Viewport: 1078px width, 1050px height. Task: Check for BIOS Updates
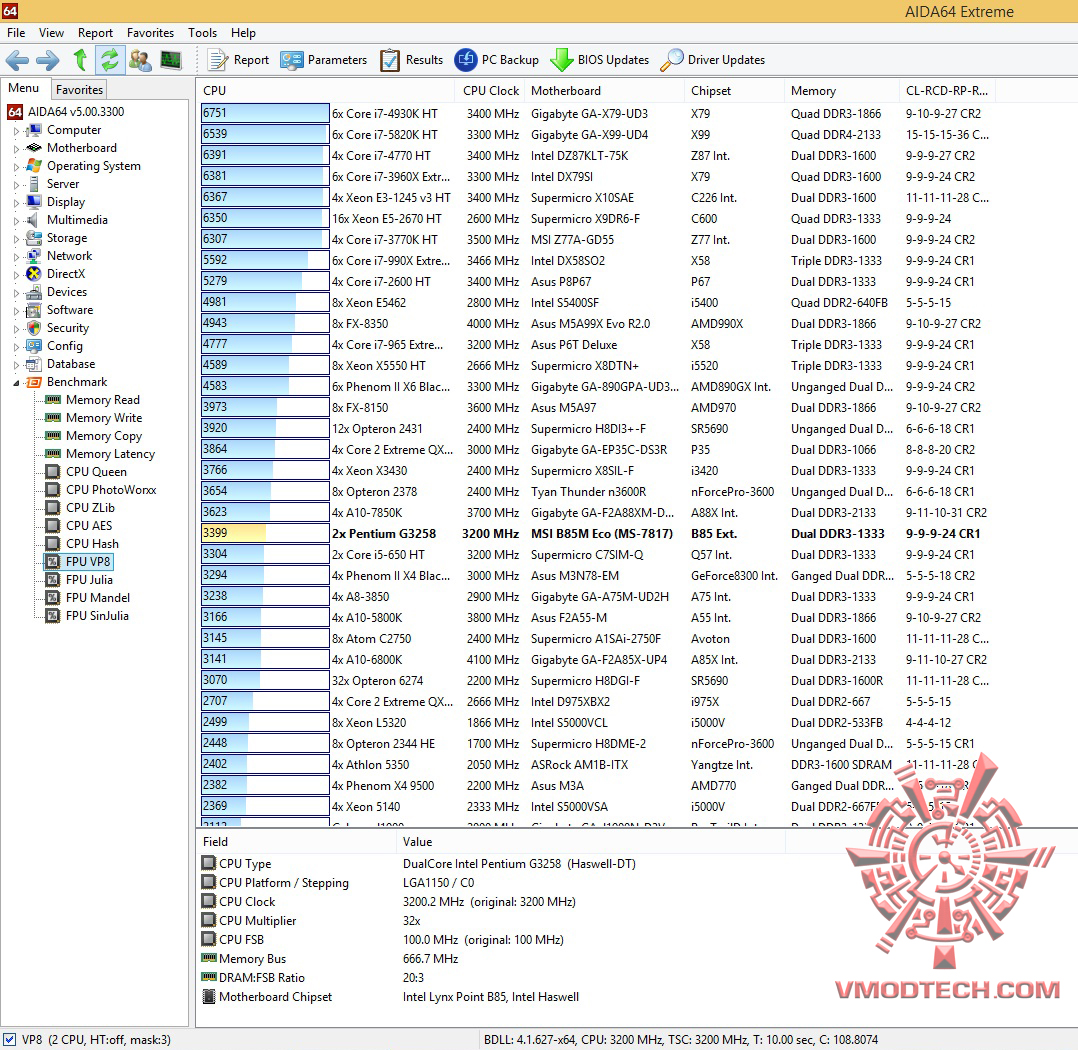click(600, 61)
